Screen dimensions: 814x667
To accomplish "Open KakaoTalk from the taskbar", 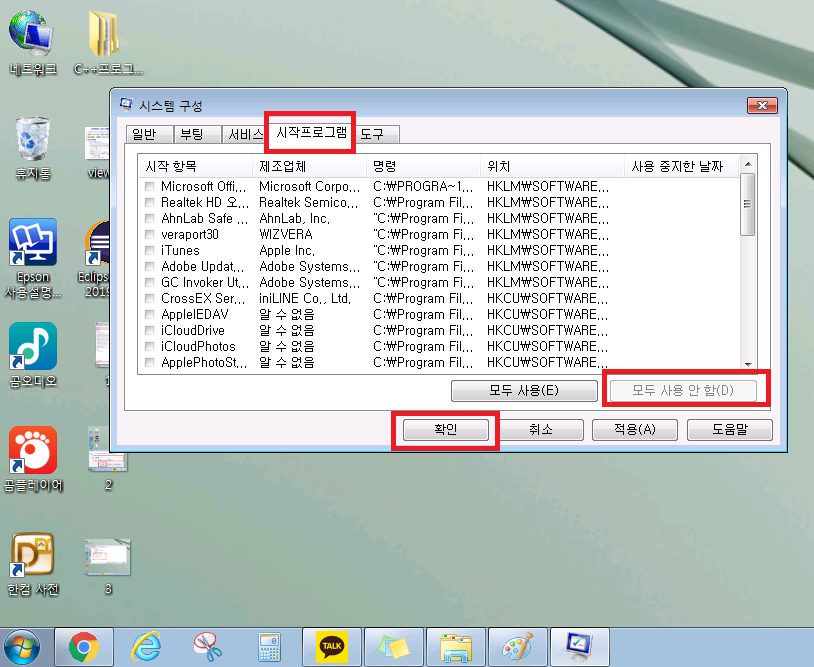I will coord(332,647).
